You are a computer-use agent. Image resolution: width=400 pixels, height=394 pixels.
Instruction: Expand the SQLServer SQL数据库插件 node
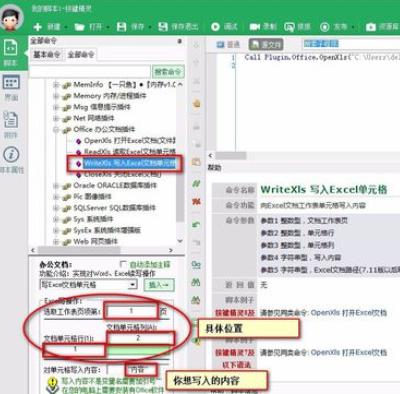click(x=56, y=208)
